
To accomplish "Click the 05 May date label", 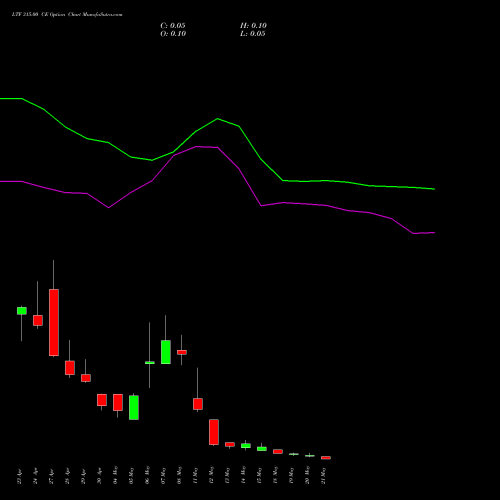I will 132,475.
